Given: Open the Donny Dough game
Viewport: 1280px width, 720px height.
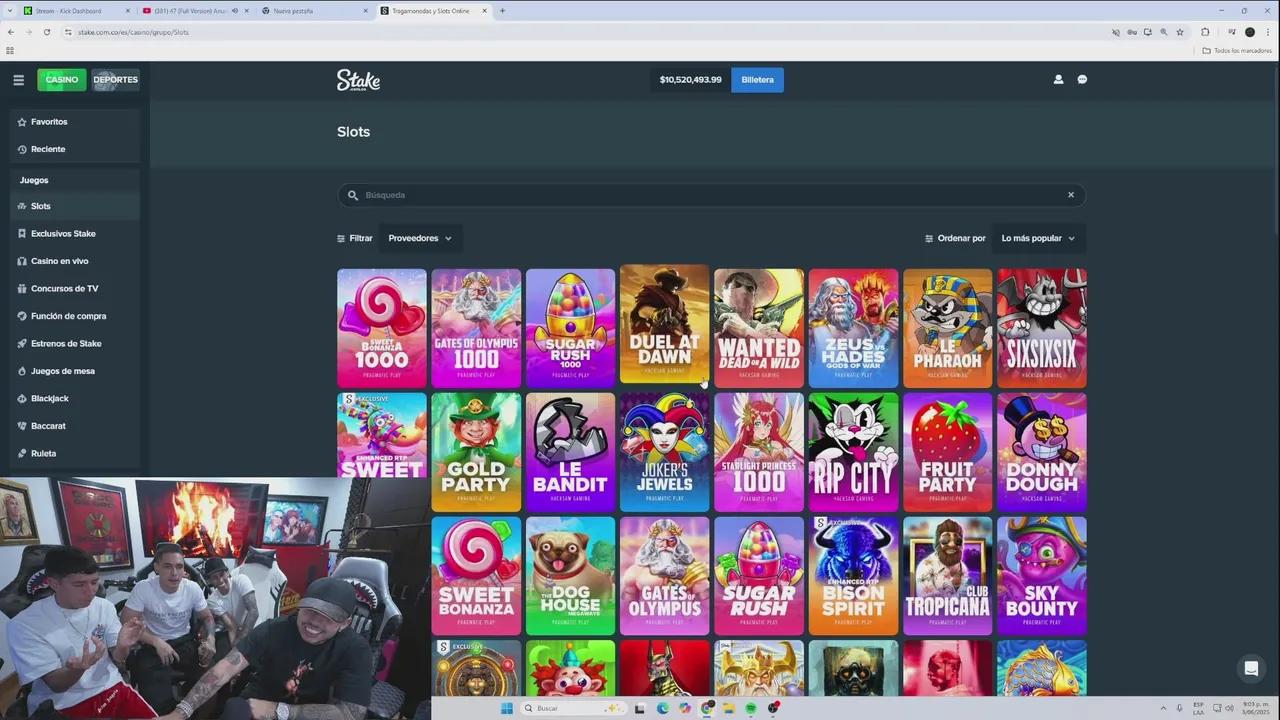Looking at the screenshot, I should click(x=1042, y=452).
